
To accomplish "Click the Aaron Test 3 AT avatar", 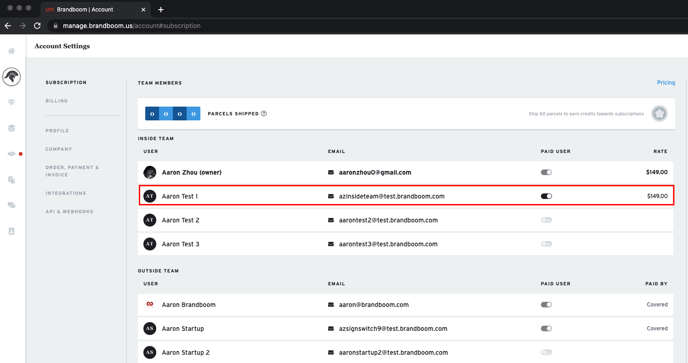I will point(150,244).
